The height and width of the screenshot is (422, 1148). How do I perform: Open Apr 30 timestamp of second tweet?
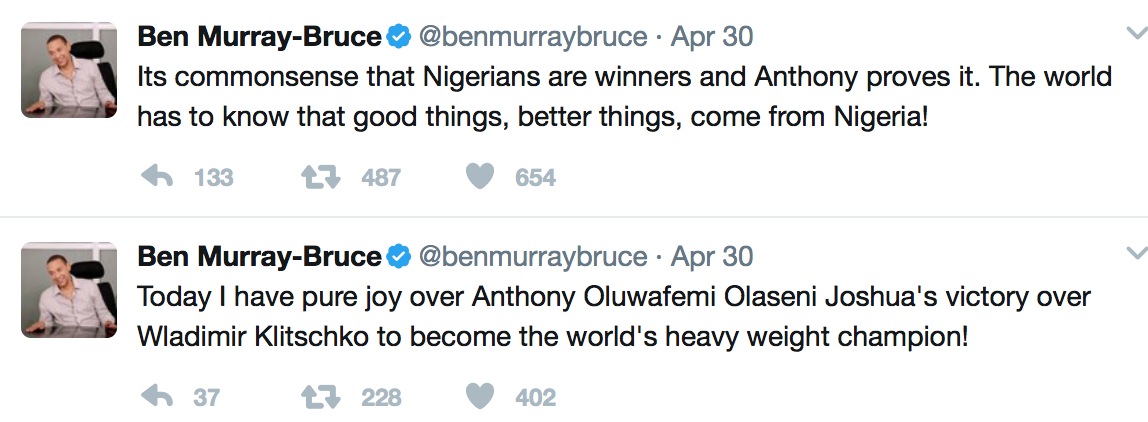(712, 257)
